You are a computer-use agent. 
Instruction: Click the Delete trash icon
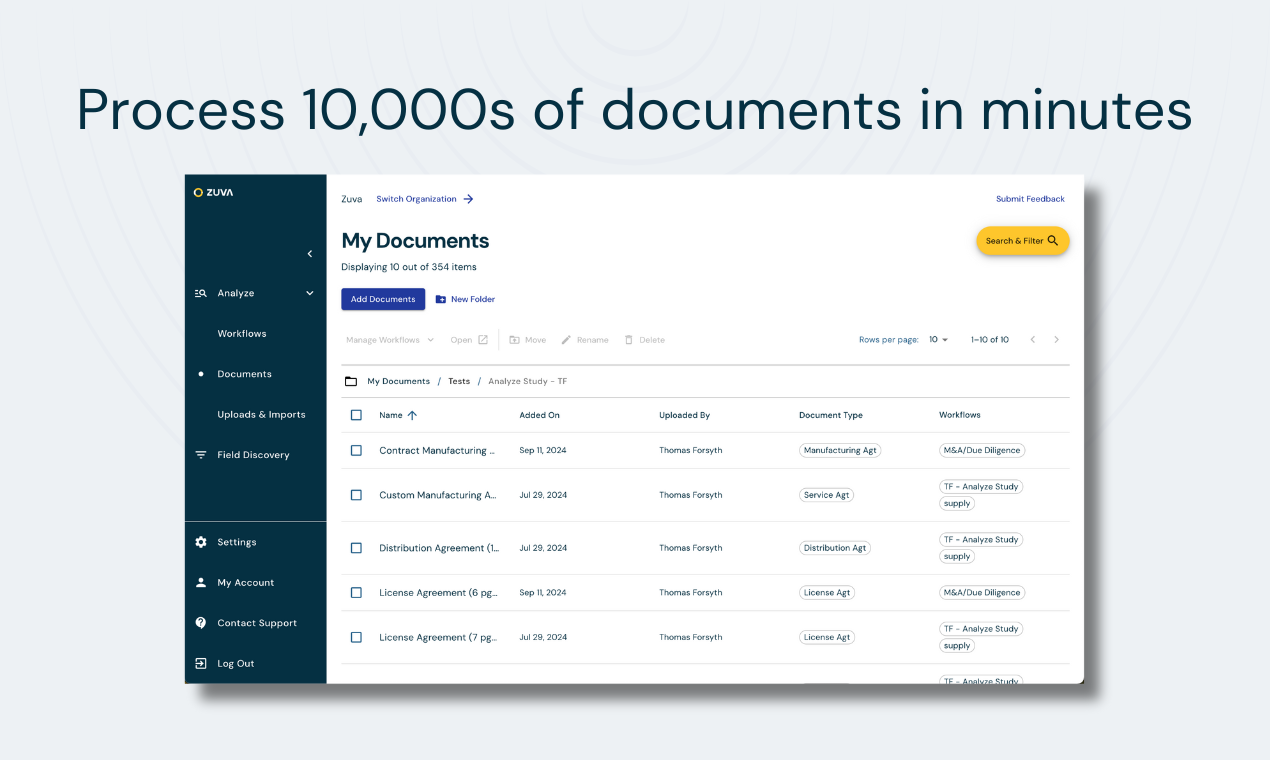(629, 340)
